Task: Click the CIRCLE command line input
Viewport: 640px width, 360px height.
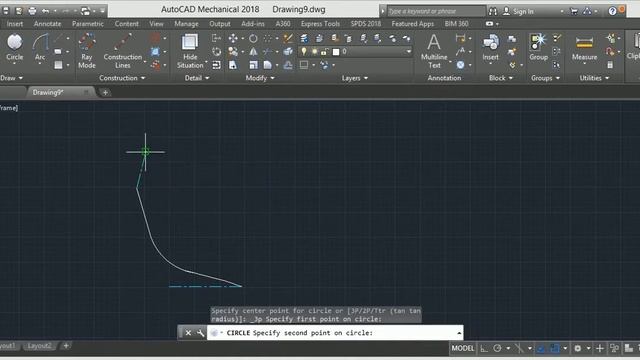Action: tap(335, 333)
